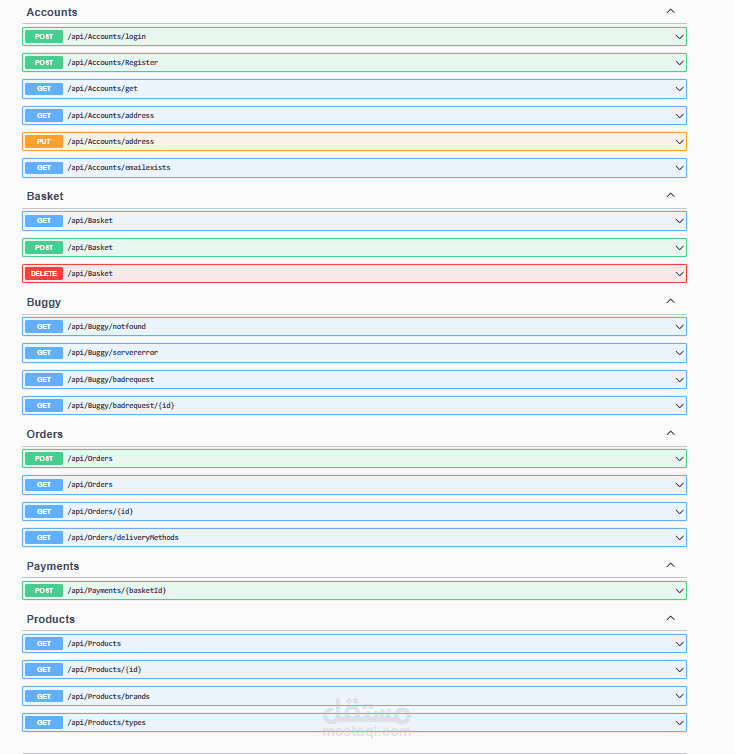Image resolution: width=734 pixels, height=754 pixels.
Task: Select the /api/Products/{id} path text
Action: pyautogui.click(x=104, y=669)
